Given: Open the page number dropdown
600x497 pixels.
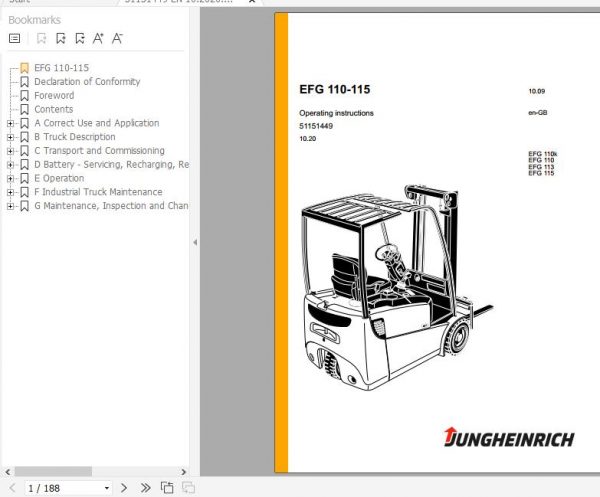Looking at the screenshot, I should [x=107, y=488].
